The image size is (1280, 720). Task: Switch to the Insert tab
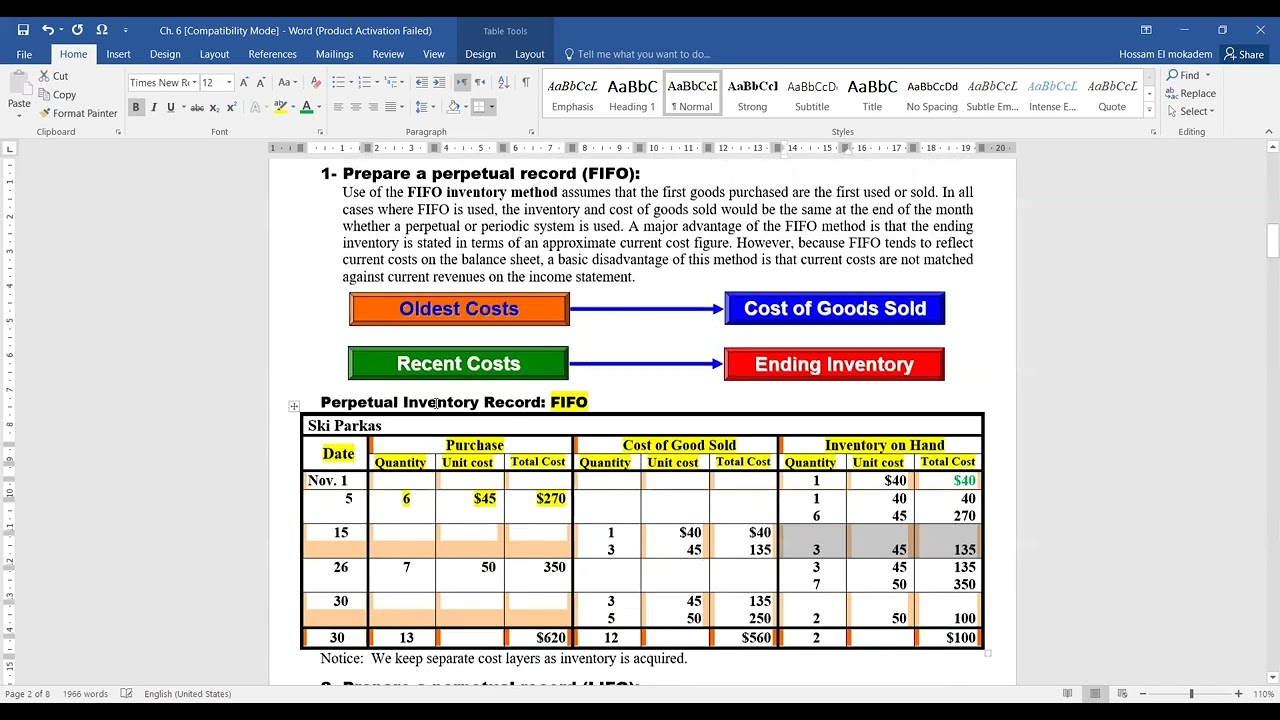point(118,54)
